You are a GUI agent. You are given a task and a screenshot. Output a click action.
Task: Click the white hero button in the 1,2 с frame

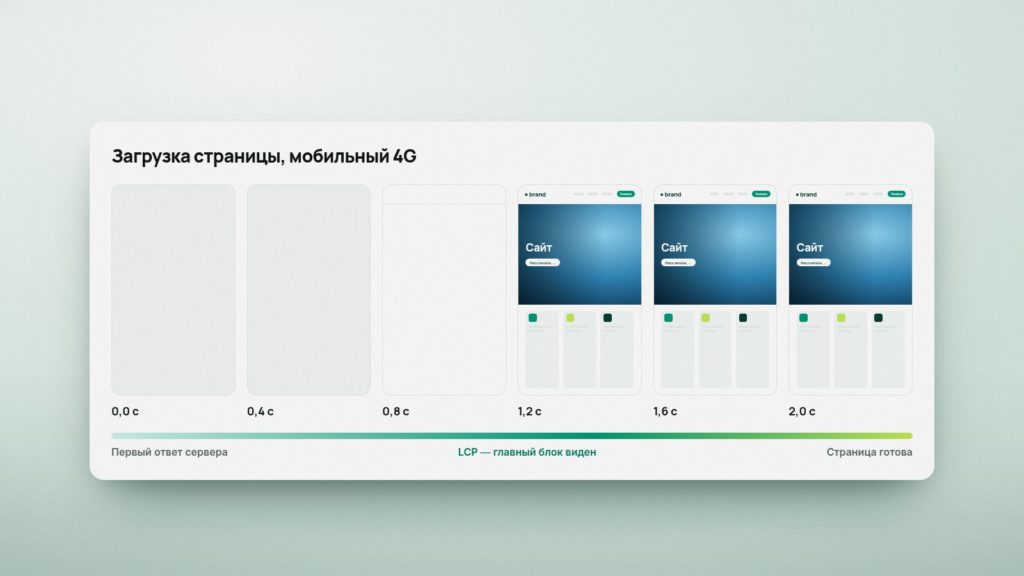point(542,263)
